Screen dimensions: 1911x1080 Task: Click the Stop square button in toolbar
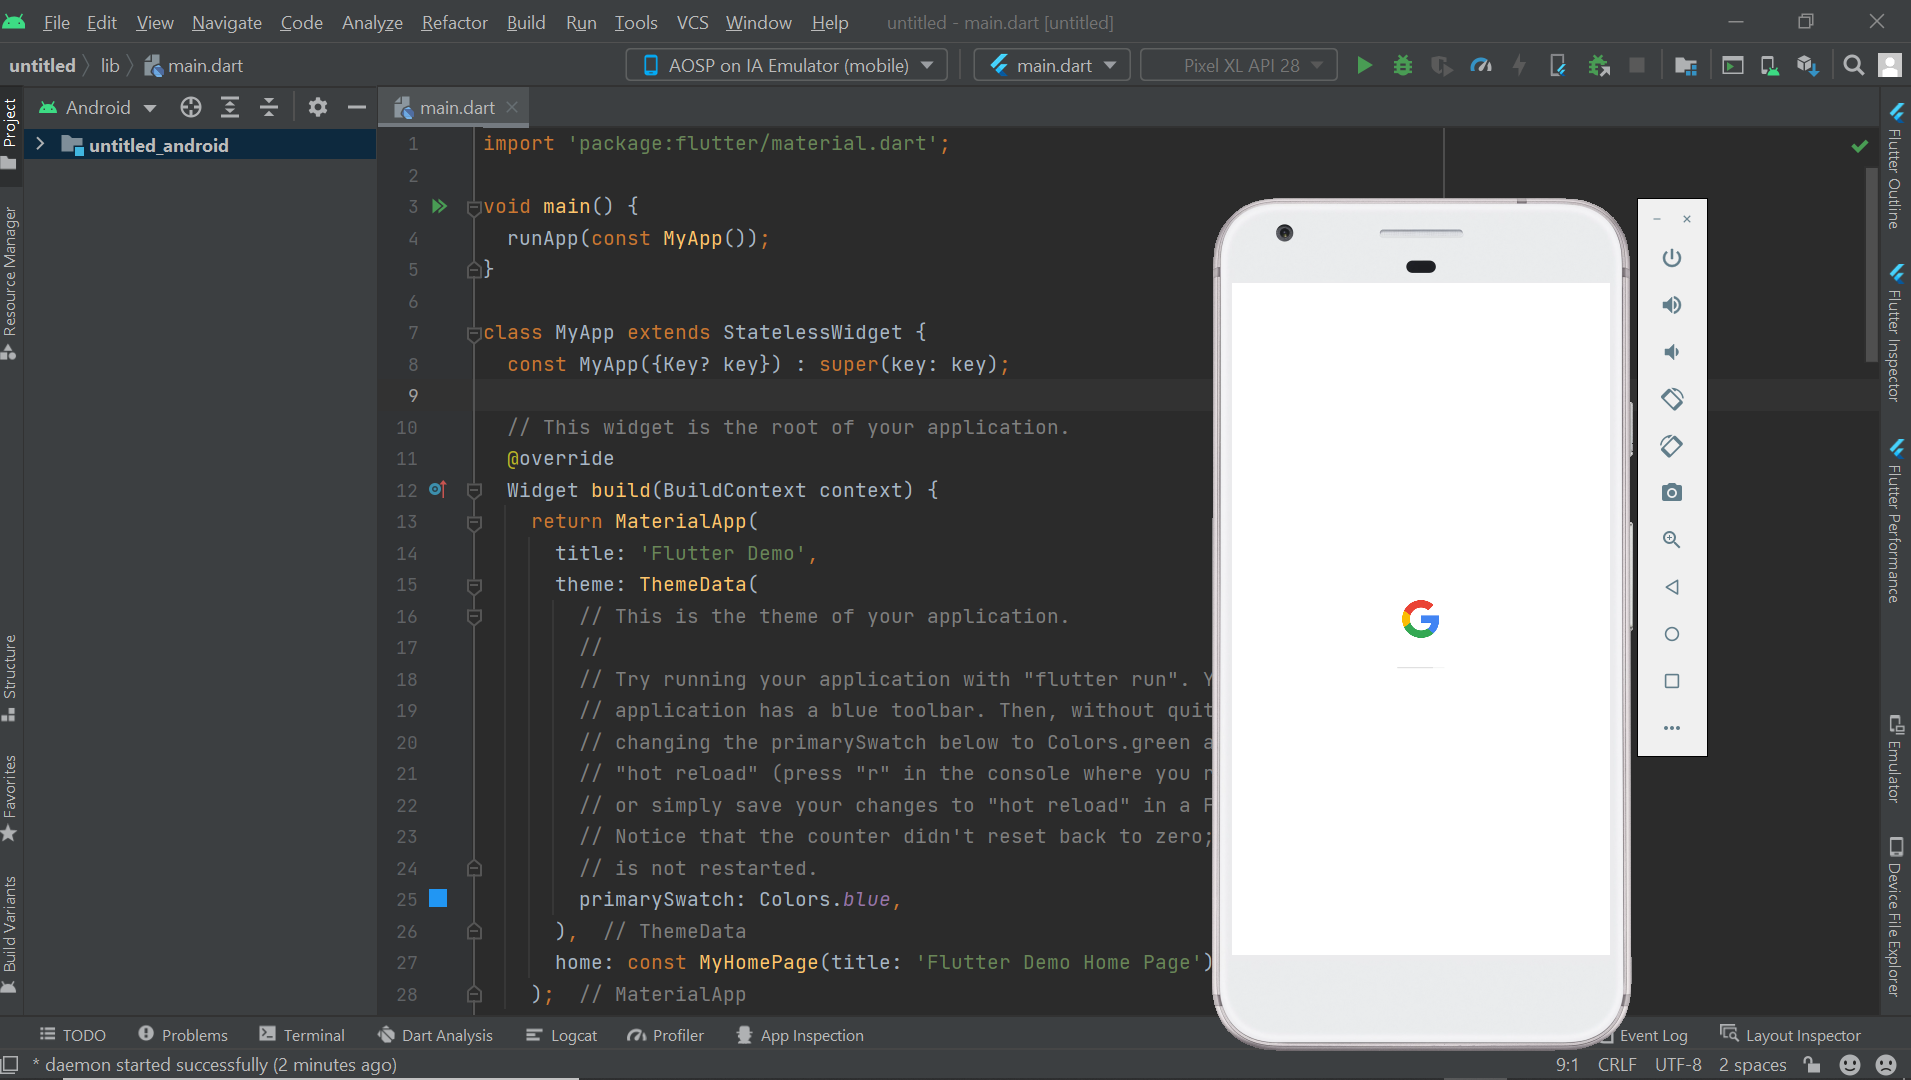[x=1637, y=66]
